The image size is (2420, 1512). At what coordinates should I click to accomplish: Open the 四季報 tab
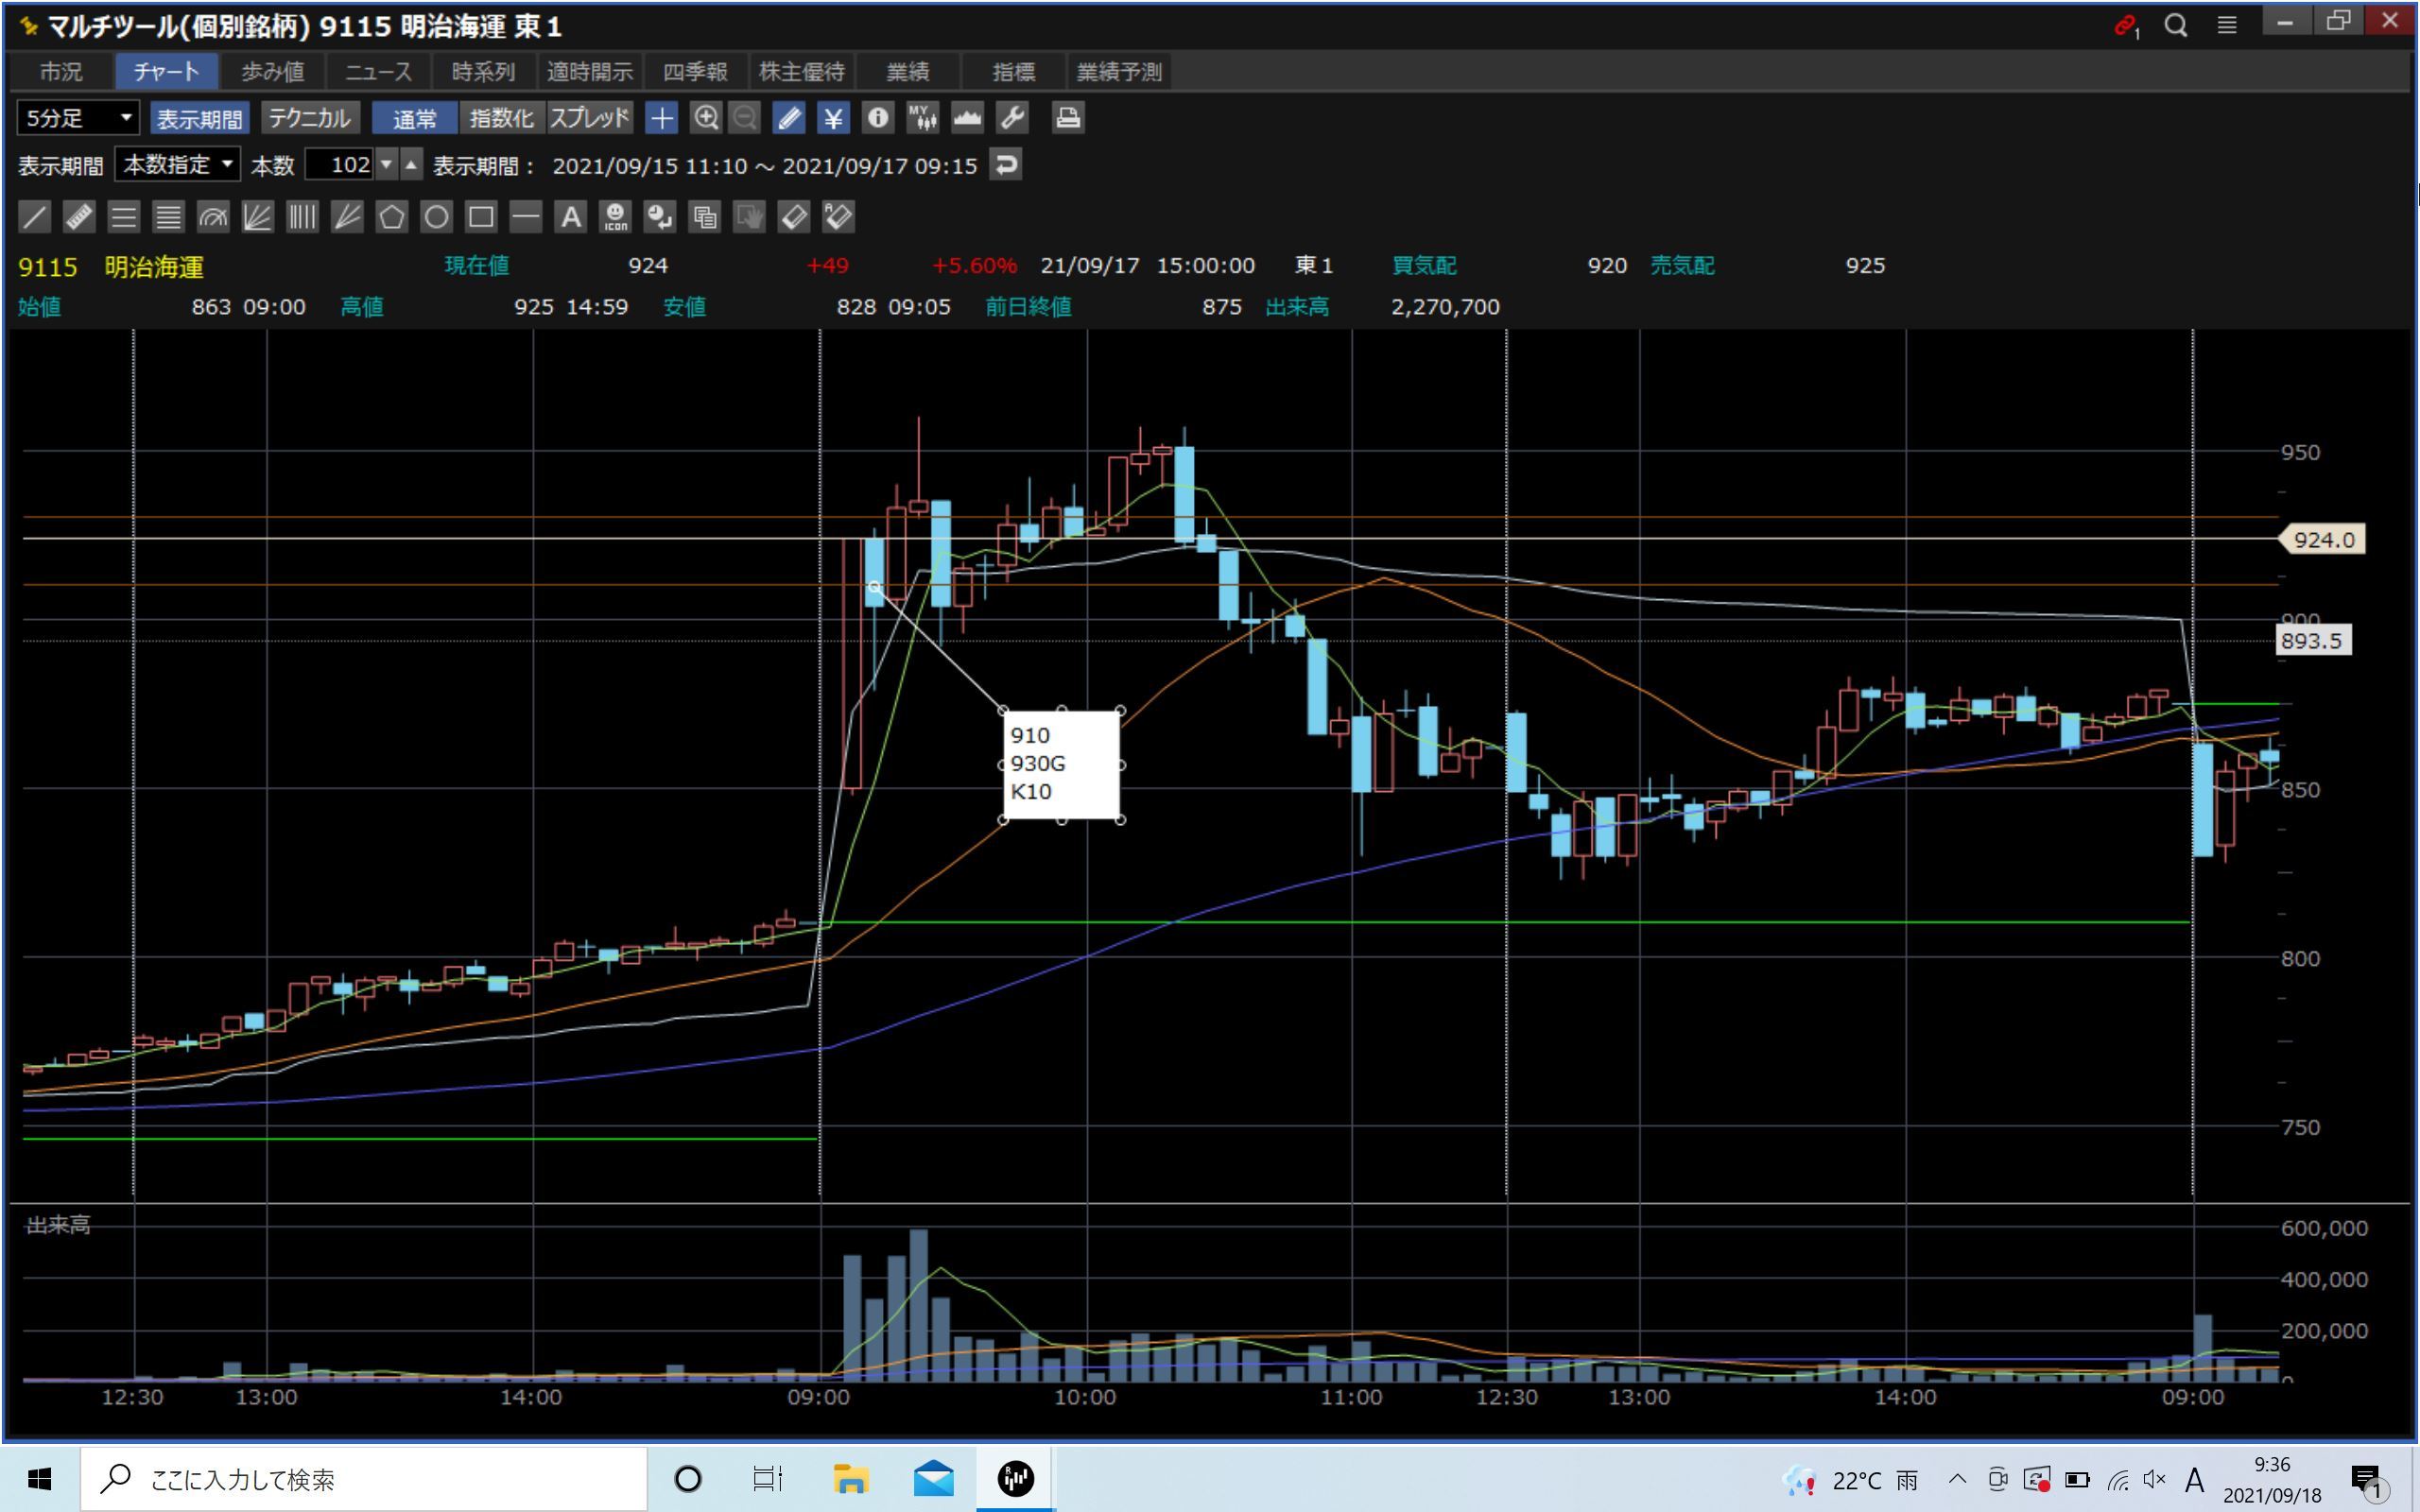coord(695,72)
